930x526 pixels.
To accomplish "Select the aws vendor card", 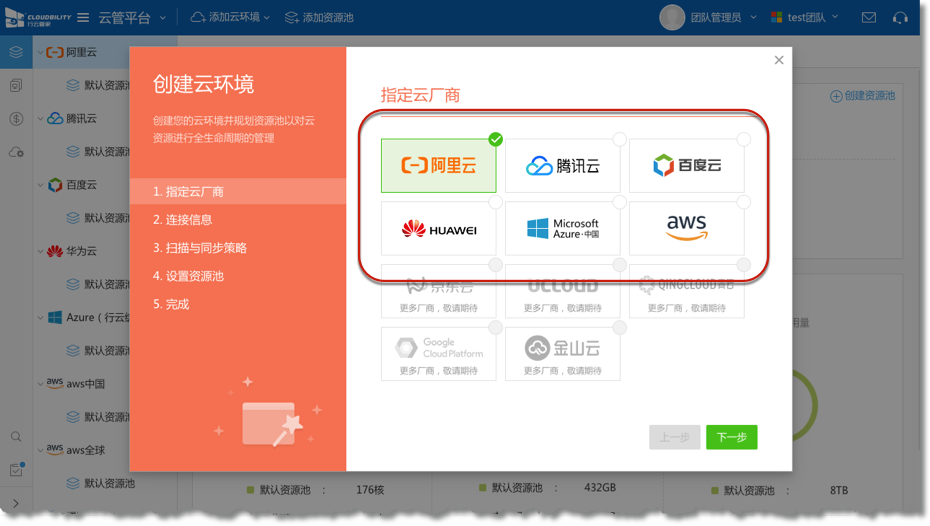I will 686,228.
